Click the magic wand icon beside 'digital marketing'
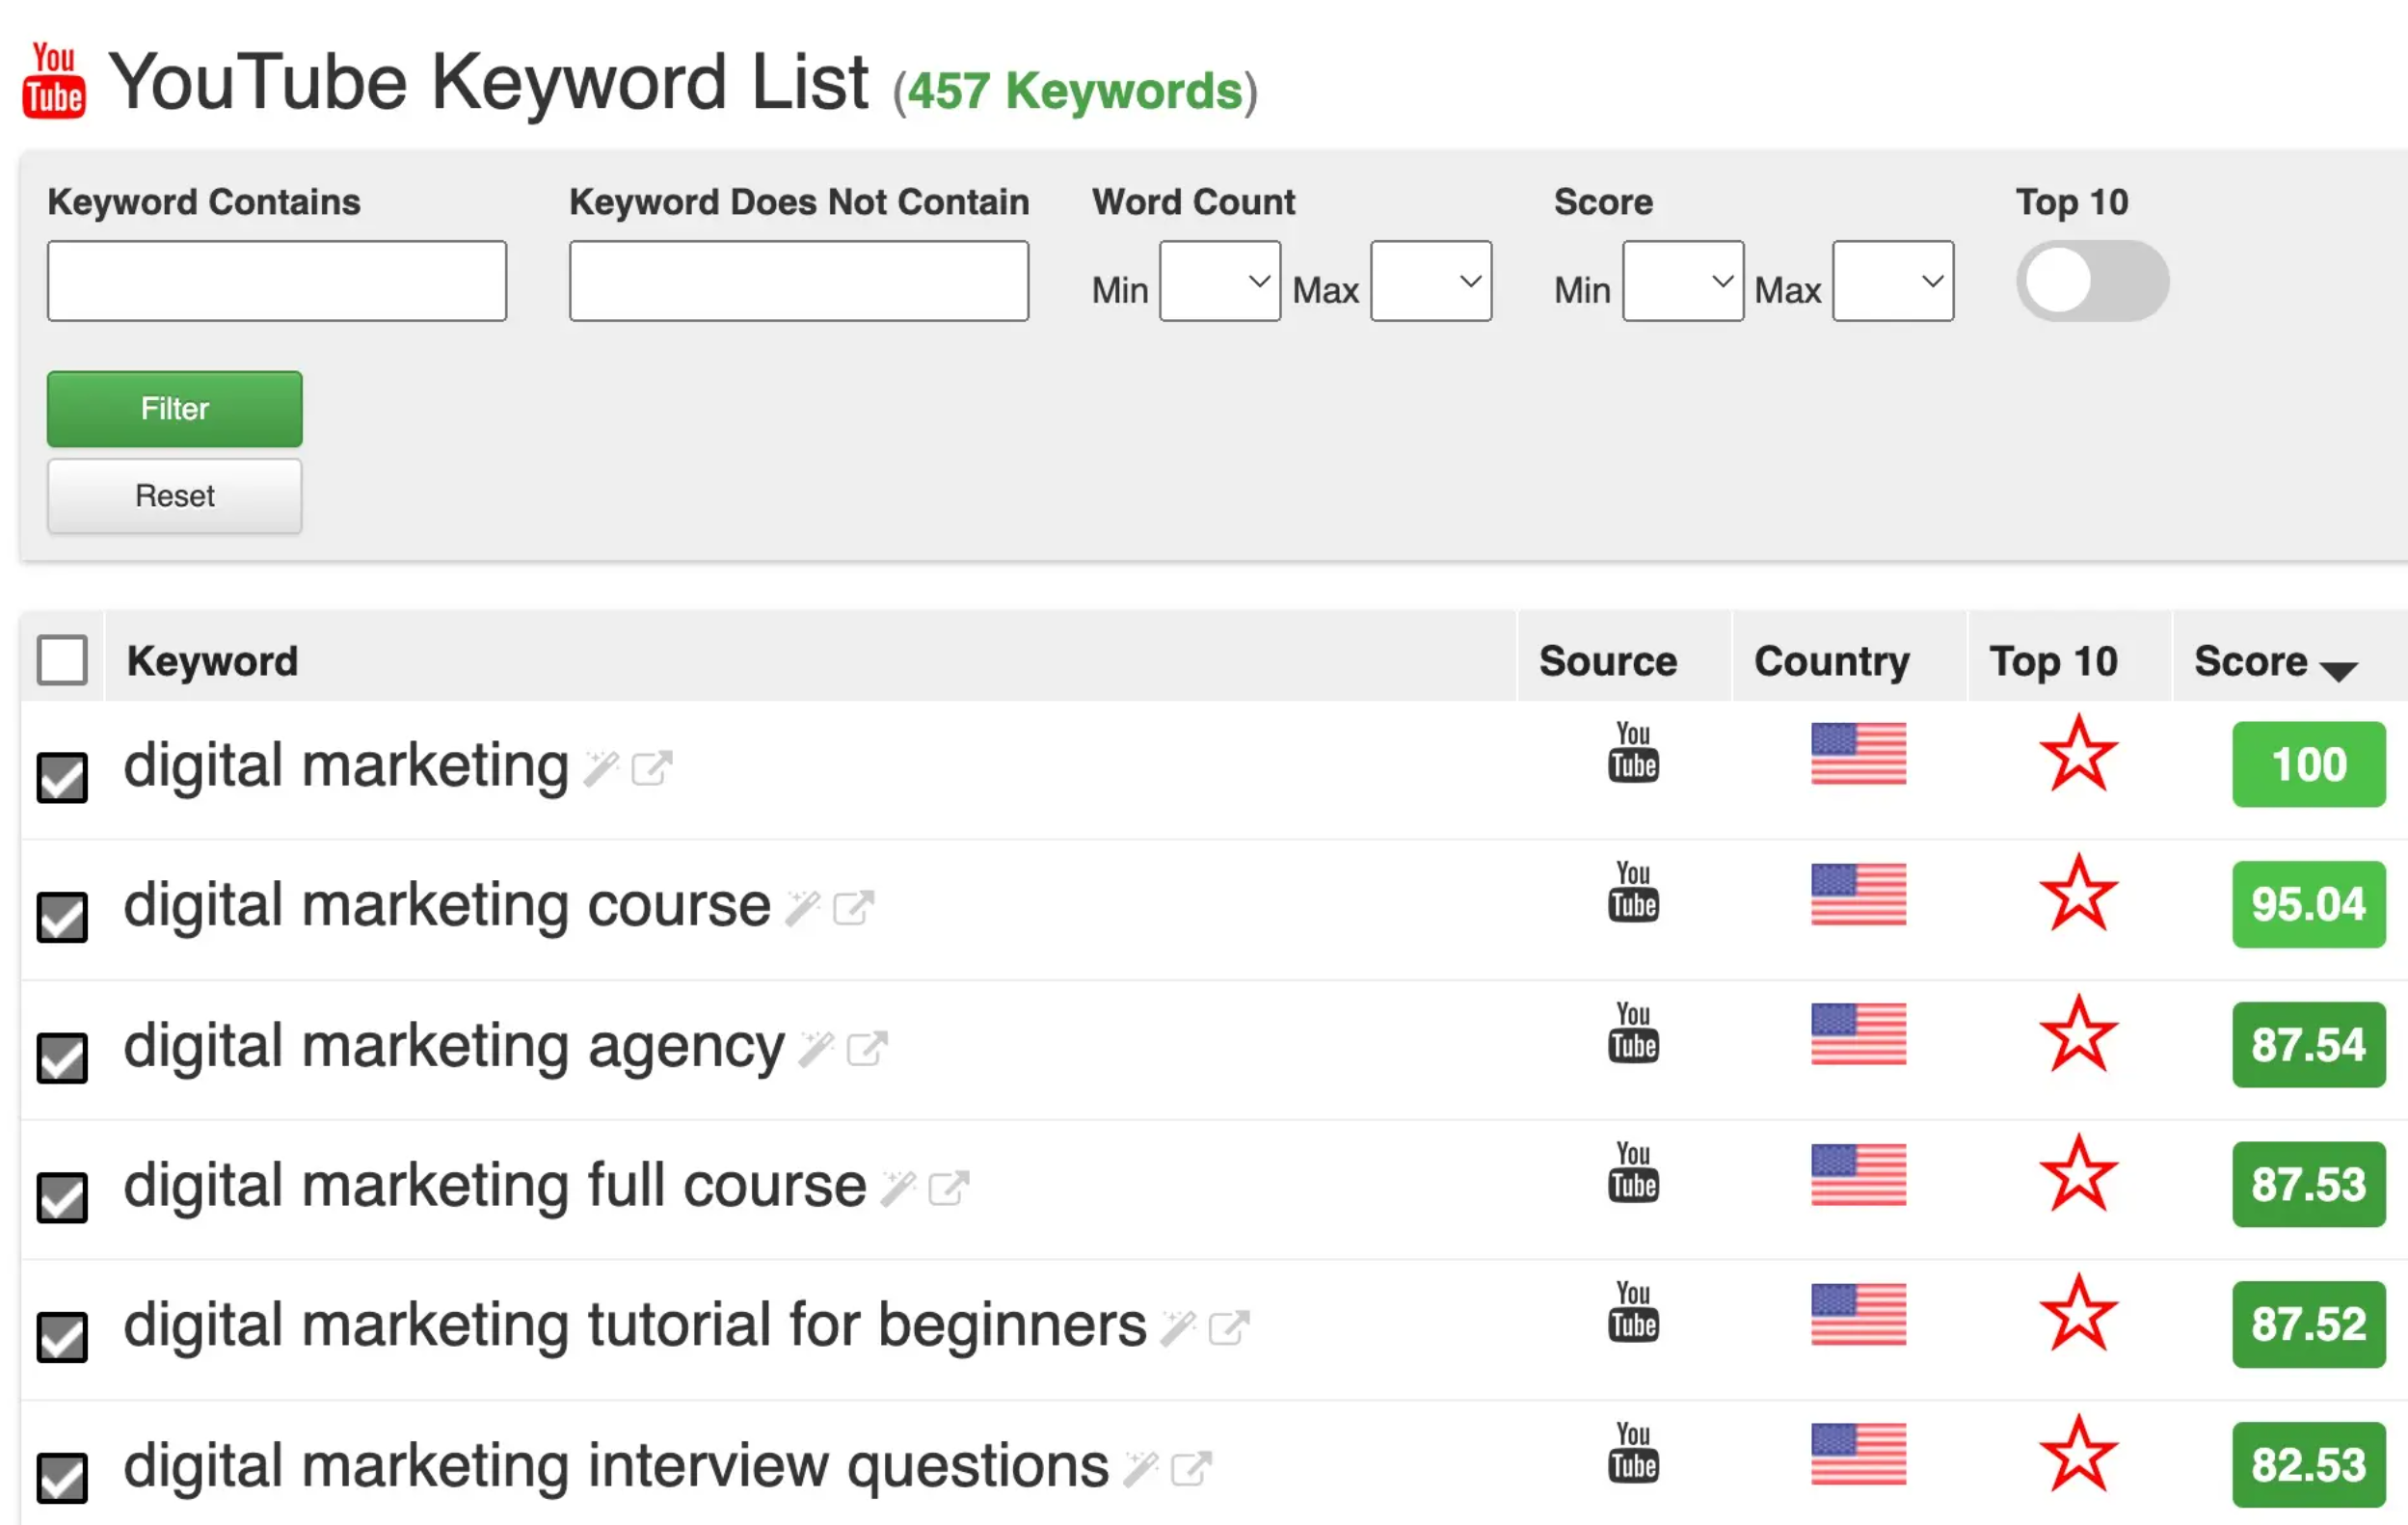This screenshot has width=2408, height=1525. (x=601, y=768)
